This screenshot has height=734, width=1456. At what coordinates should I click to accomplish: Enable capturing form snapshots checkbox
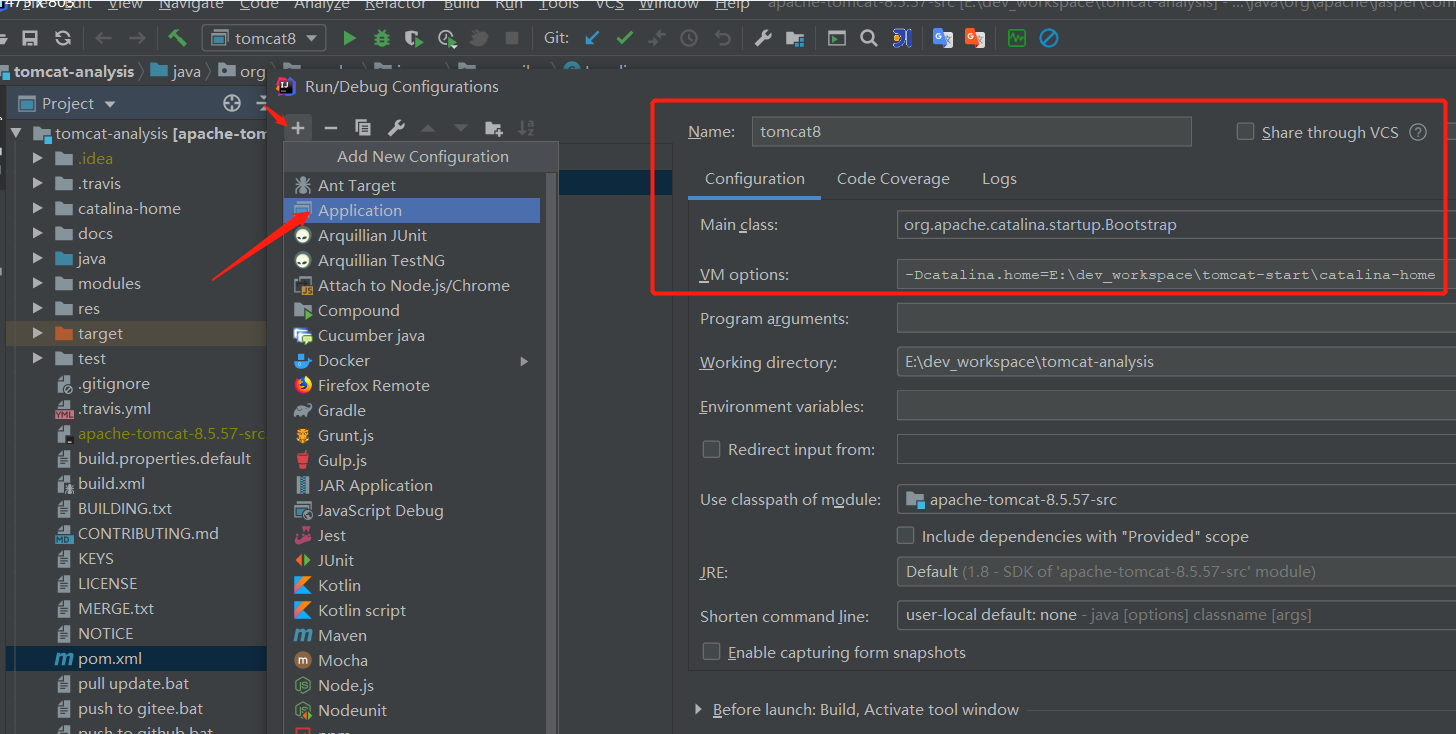click(x=711, y=652)
